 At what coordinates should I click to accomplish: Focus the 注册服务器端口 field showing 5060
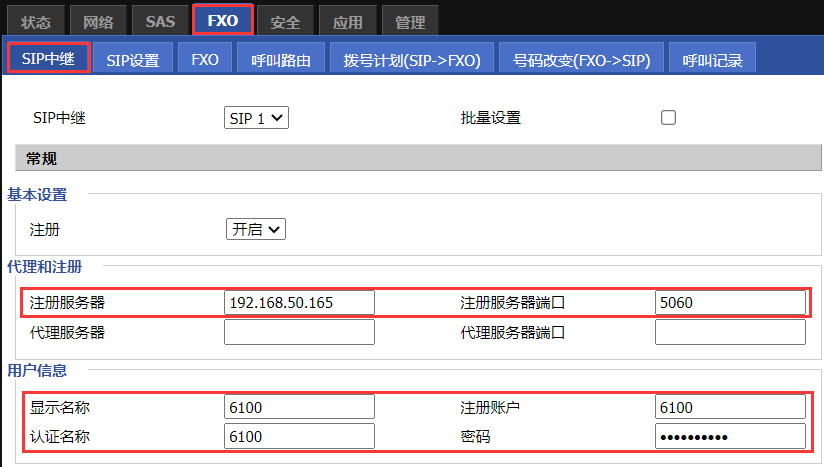[730, 303]
